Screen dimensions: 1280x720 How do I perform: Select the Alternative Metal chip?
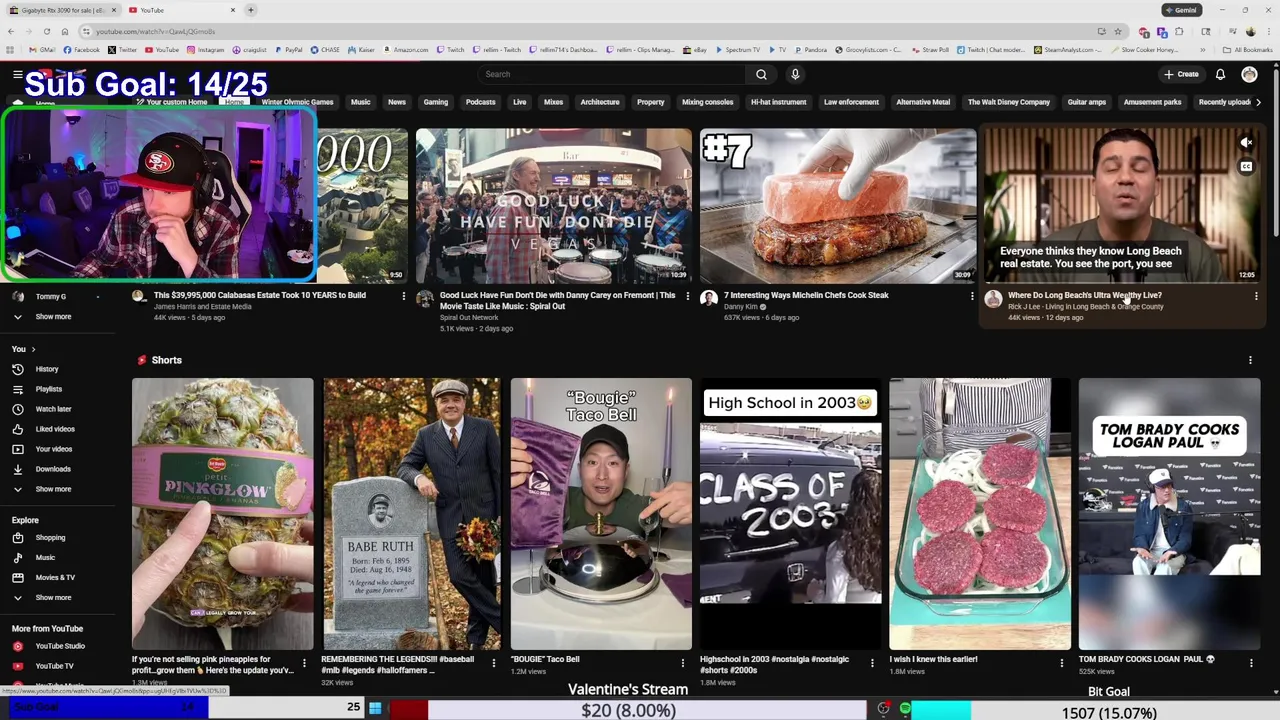923,102
